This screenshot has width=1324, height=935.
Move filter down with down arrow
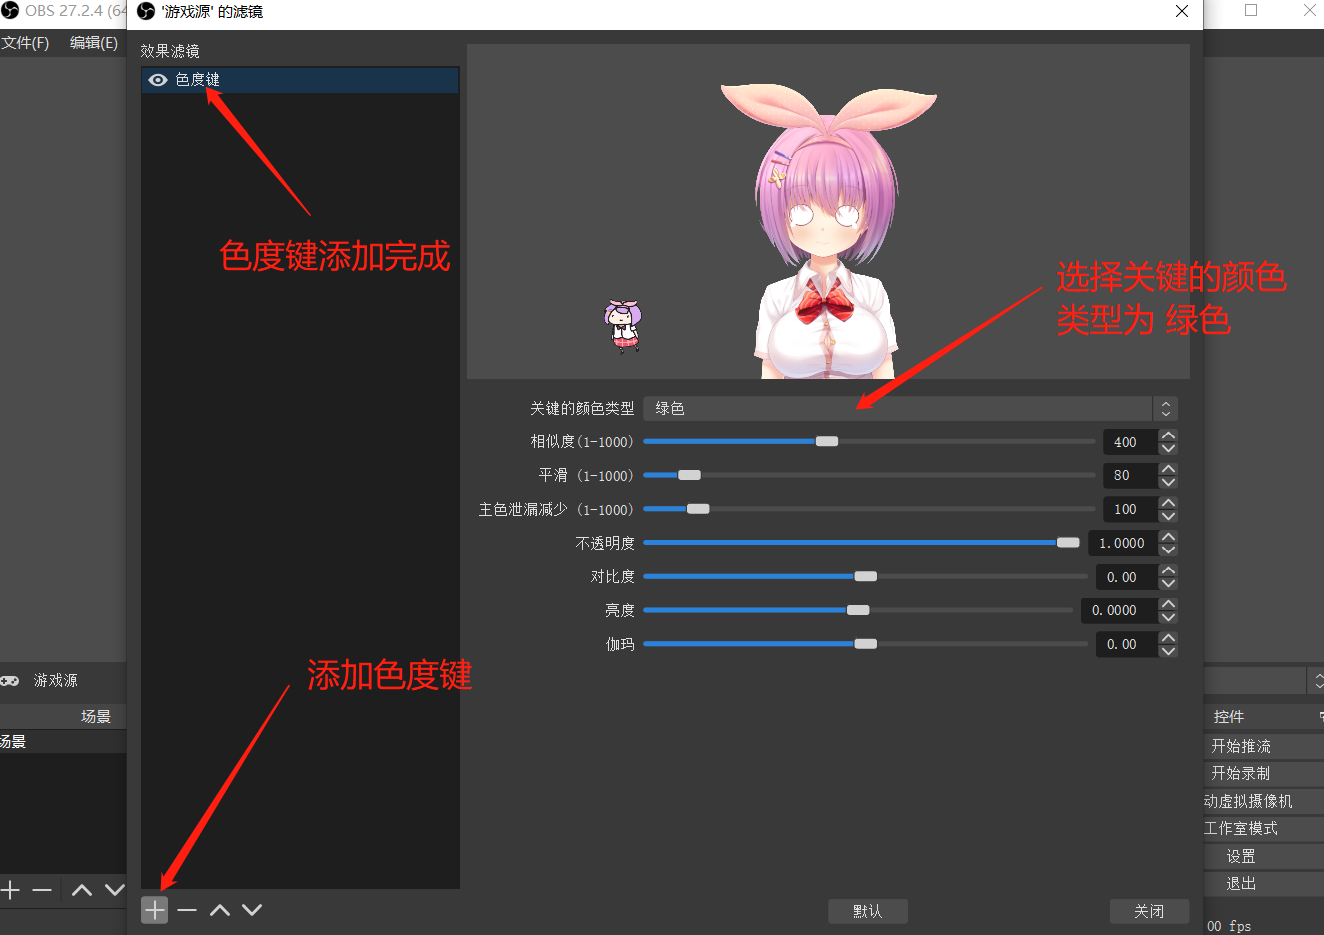point(252,910)
